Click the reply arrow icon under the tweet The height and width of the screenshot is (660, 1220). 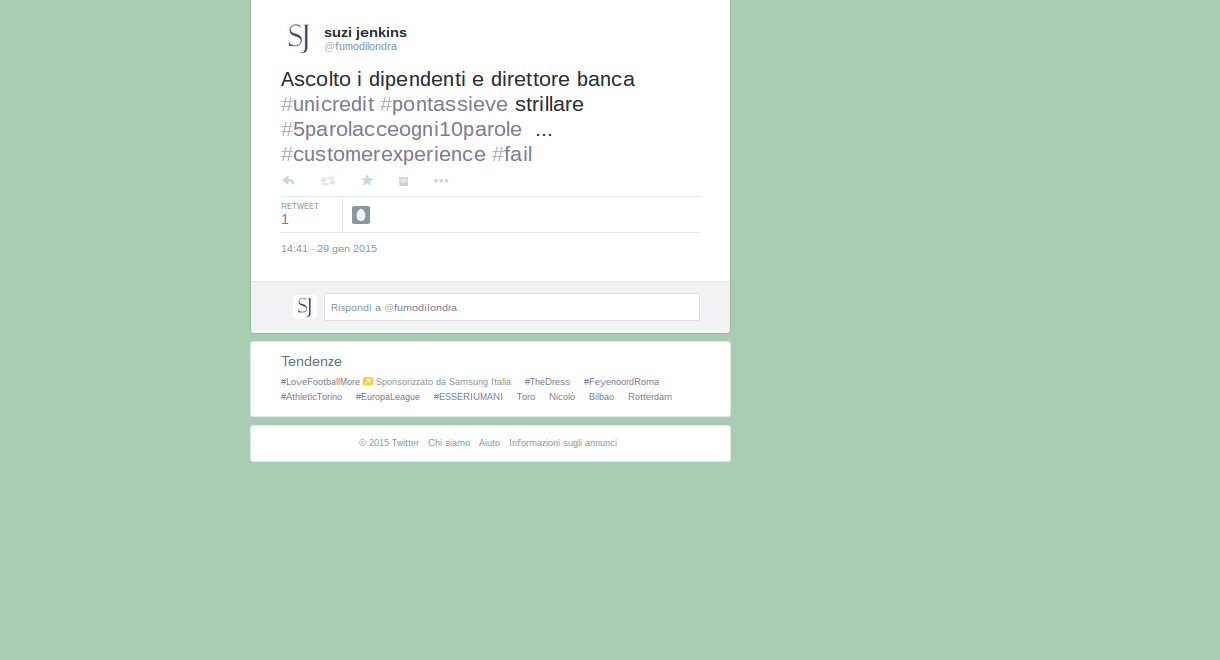(x=288, y=181)
